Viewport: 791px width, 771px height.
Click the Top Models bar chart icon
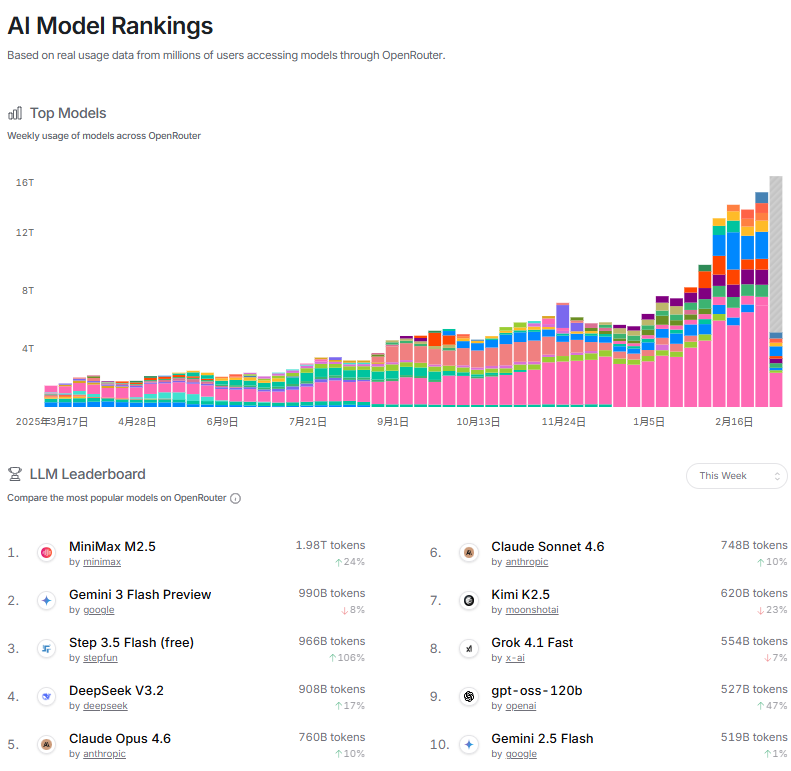[x=15, y=113]
